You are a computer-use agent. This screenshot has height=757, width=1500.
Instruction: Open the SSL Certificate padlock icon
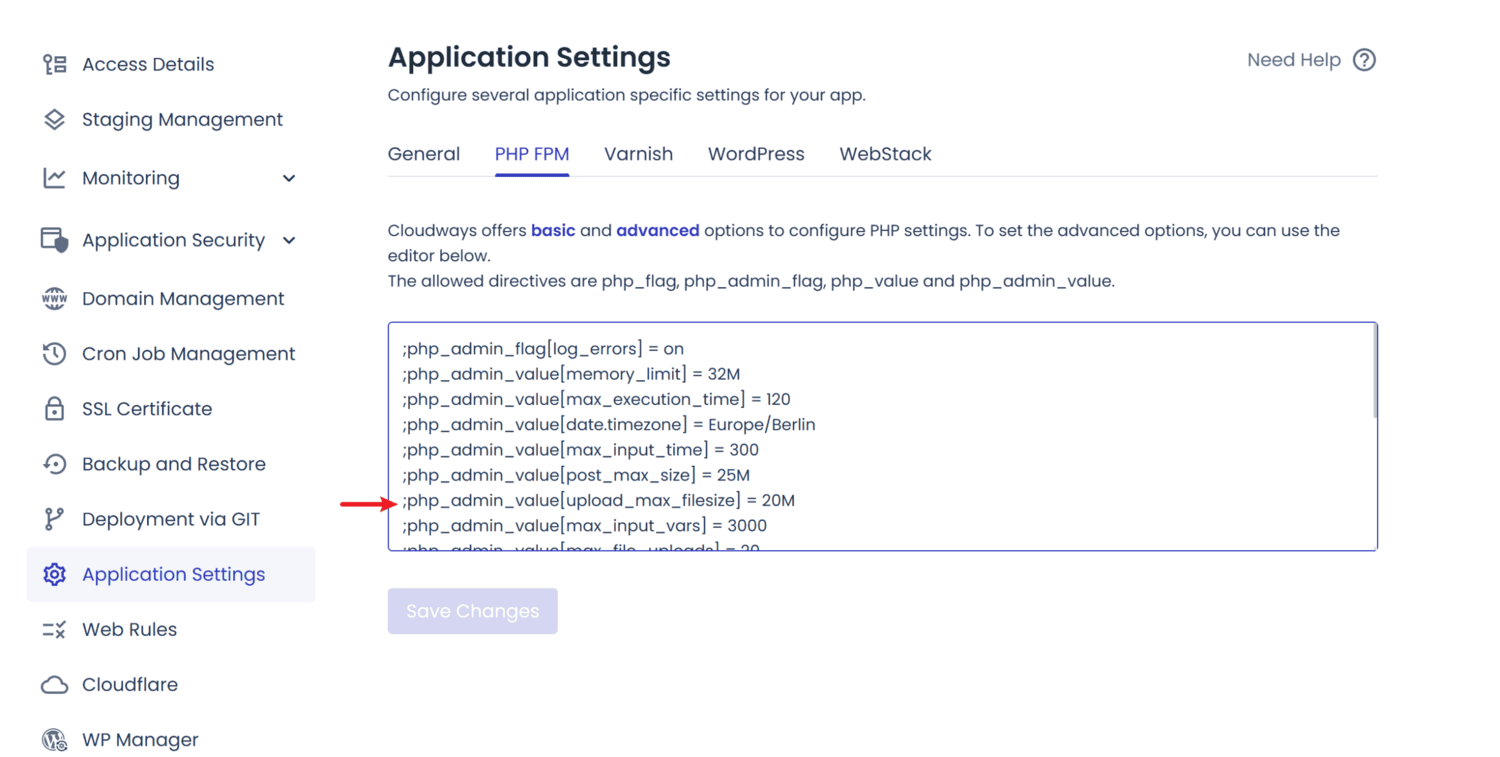[54, 408]
